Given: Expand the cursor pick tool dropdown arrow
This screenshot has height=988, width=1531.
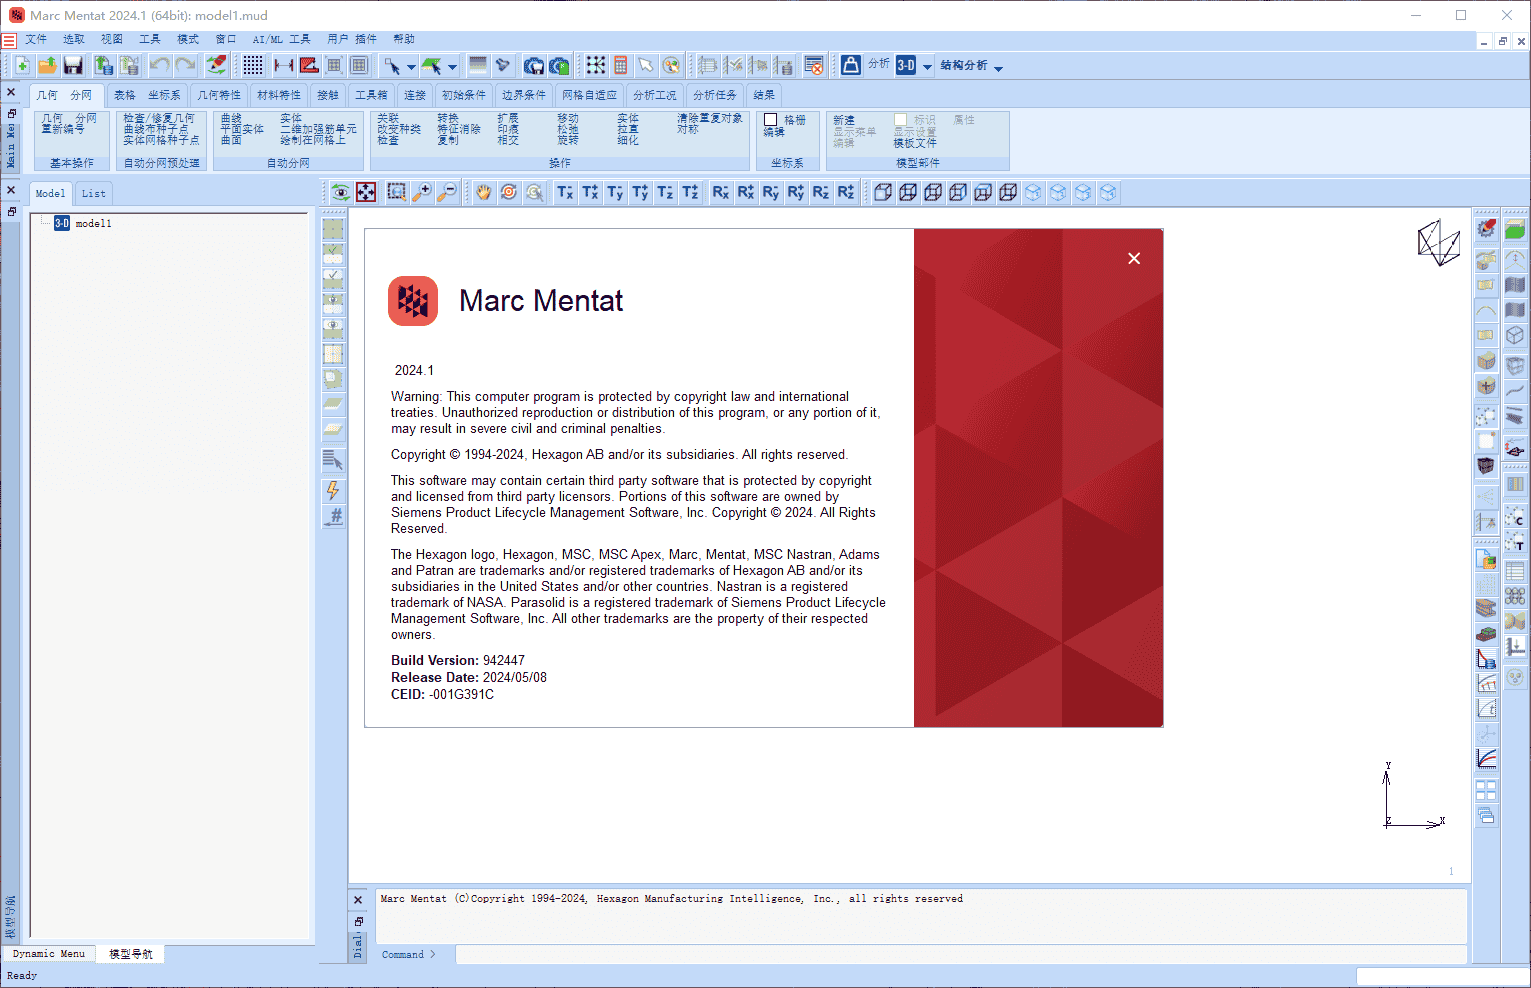Looking at the screenshot, I should point(411,67).
